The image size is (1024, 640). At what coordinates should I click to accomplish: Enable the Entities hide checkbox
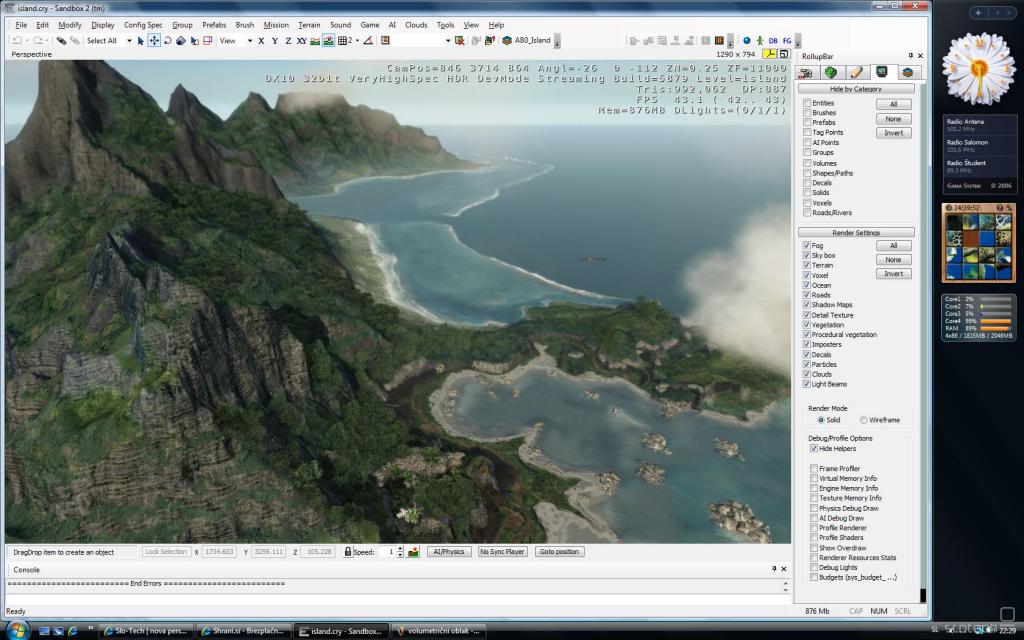click(x=807, y=103)
